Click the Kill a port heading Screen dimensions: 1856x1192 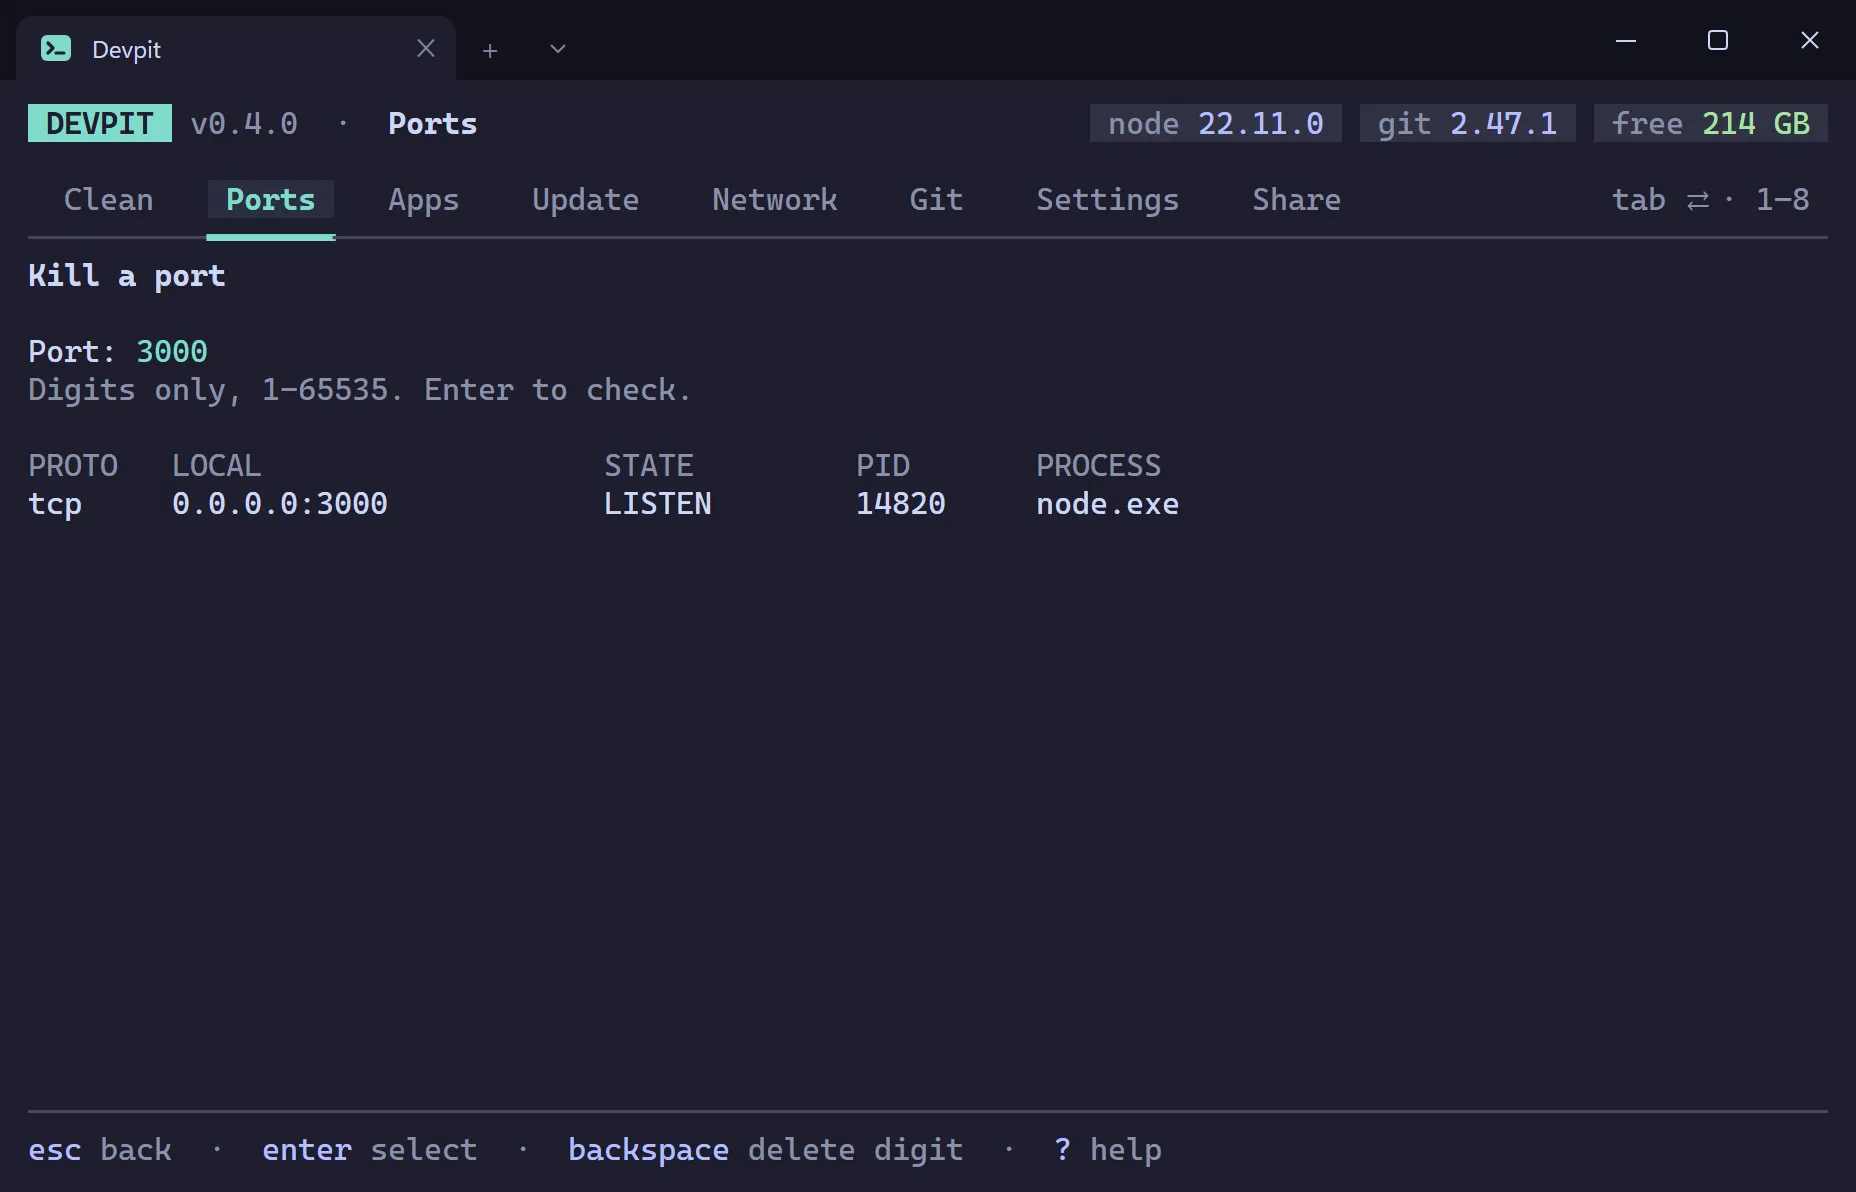tap(127, 276)
